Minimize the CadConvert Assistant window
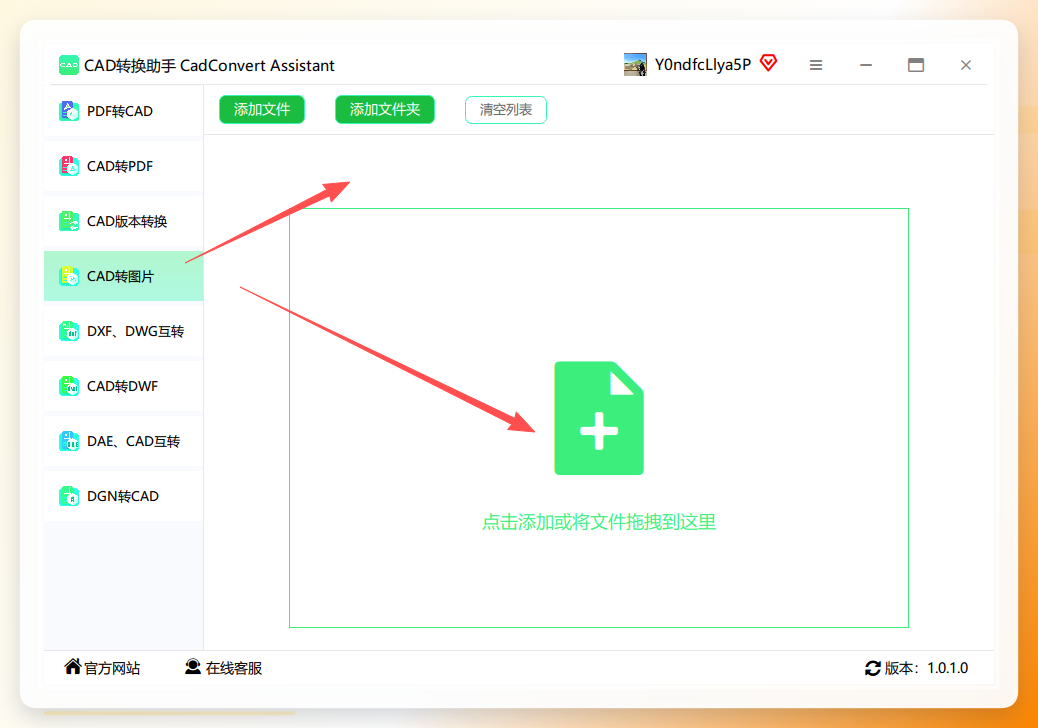This screenshot has width=1038, height=728. 866,65
